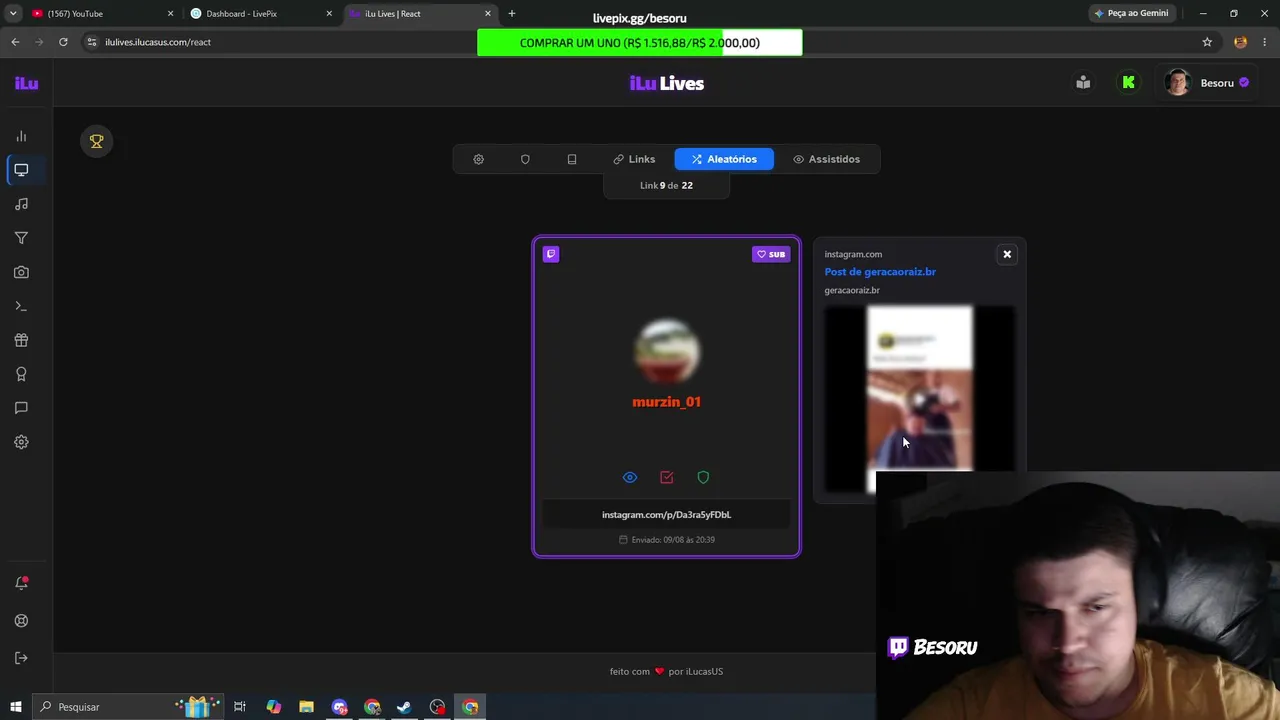Viewport: 1280px width, 720px height.
Task: Open Steam from the taskbar
Action: (404, 707)
